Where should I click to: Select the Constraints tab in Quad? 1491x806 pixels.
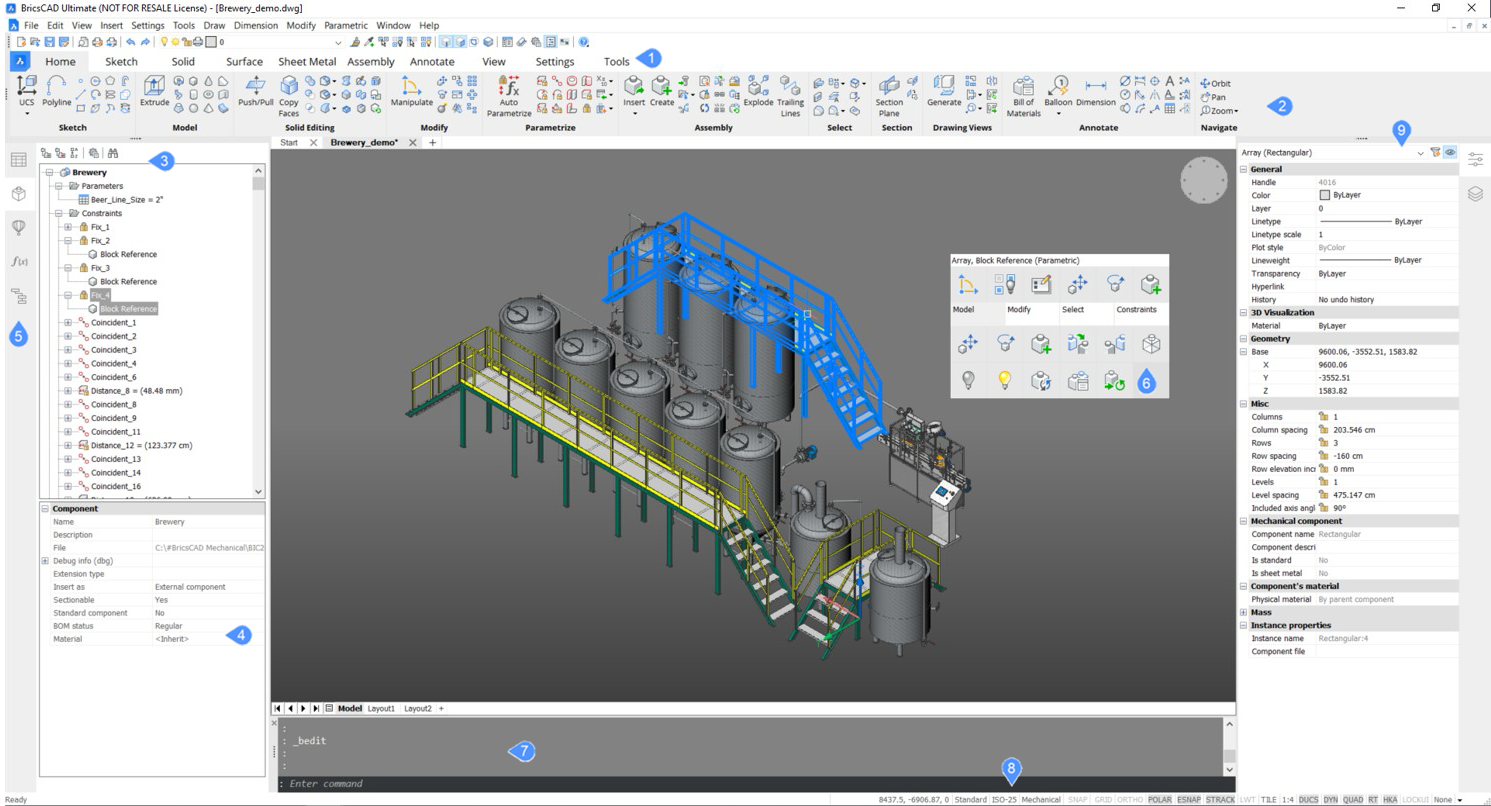pyautogui.click(x=1136, y=310)
